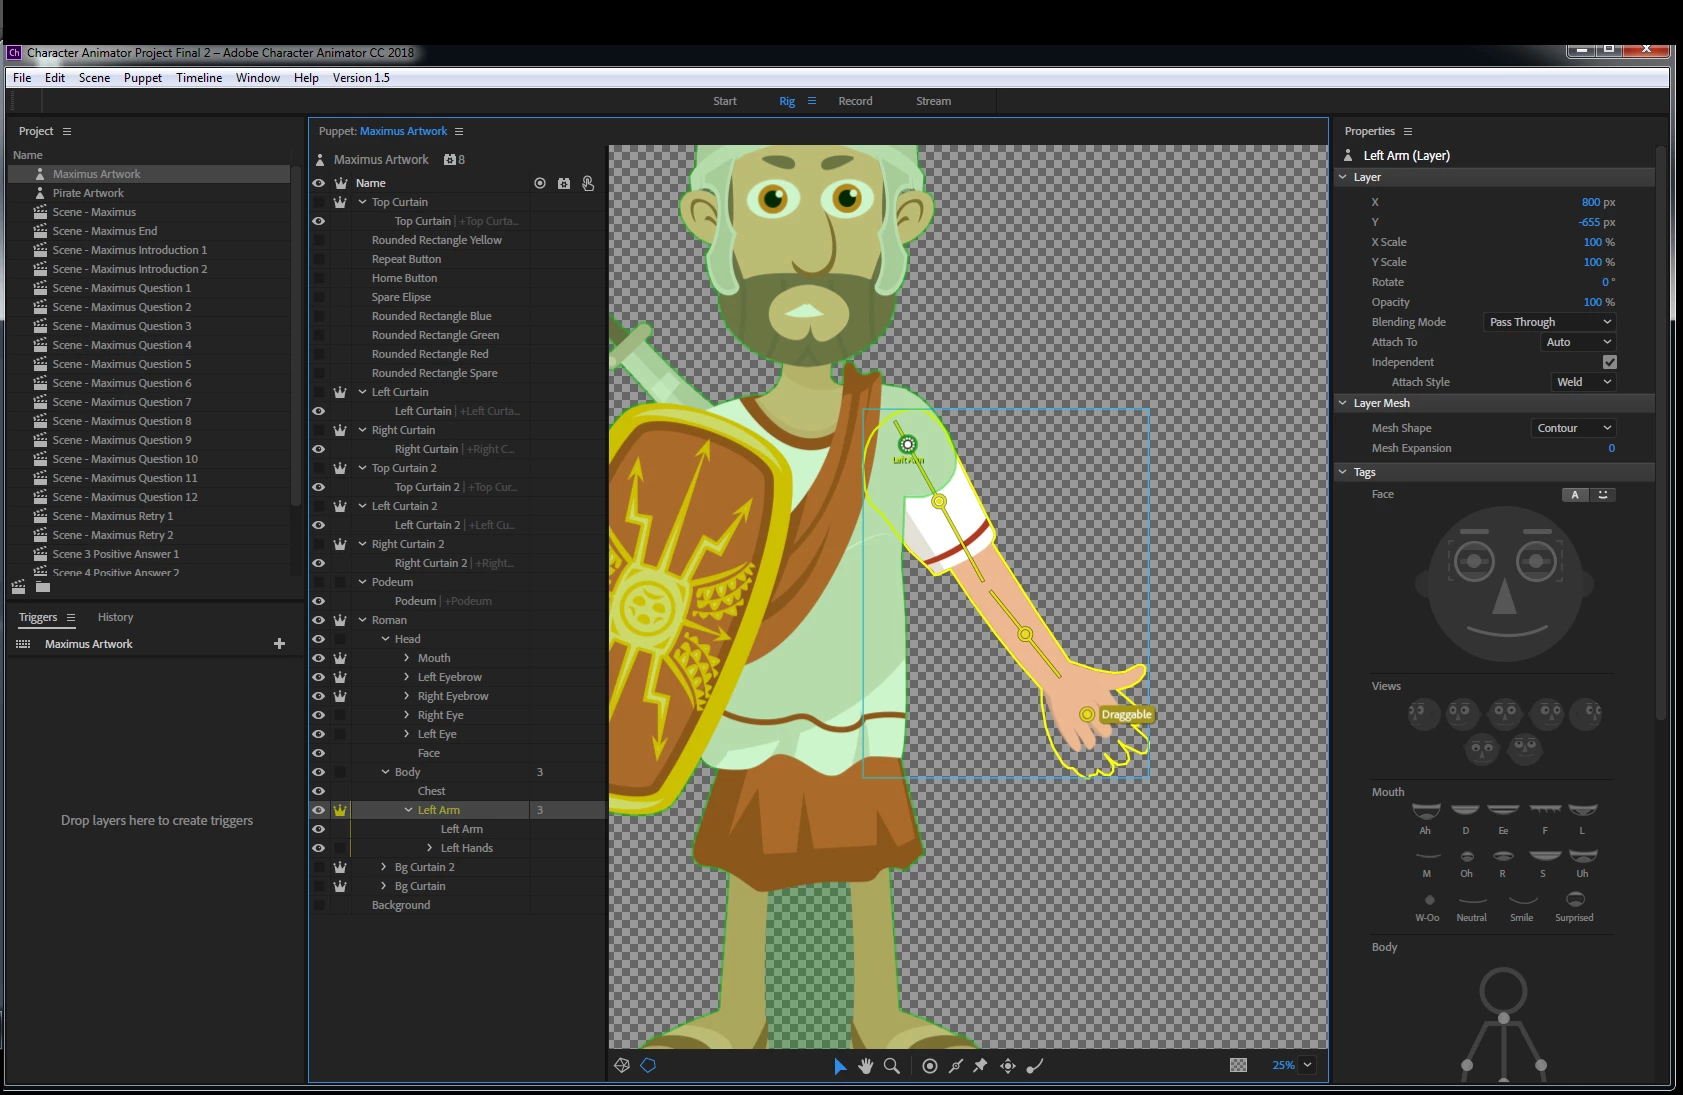Toggle visibility of Mouth layer

click(x=319, y=658)
